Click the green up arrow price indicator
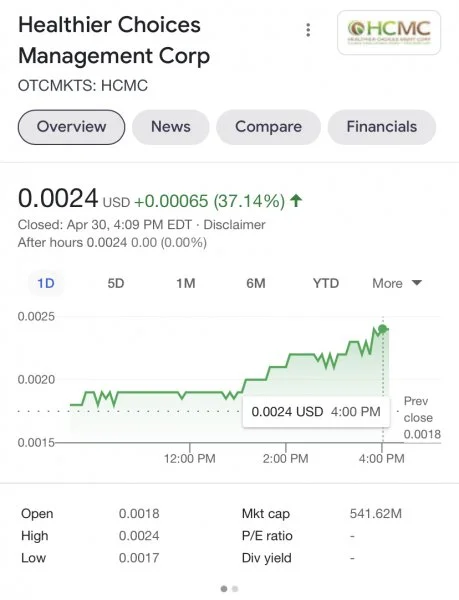The width and height of the screenshot is (459, 600). [296, 200]
